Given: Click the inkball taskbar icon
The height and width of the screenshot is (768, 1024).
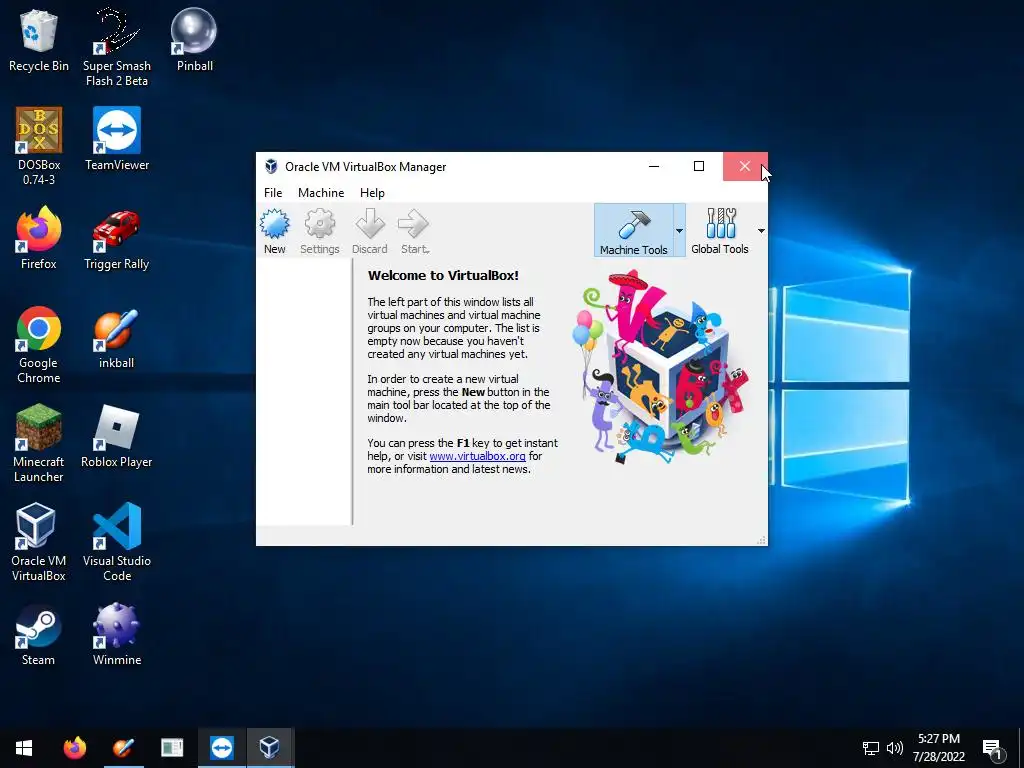Looking at the screenshot, I should [x=123, y=748].
